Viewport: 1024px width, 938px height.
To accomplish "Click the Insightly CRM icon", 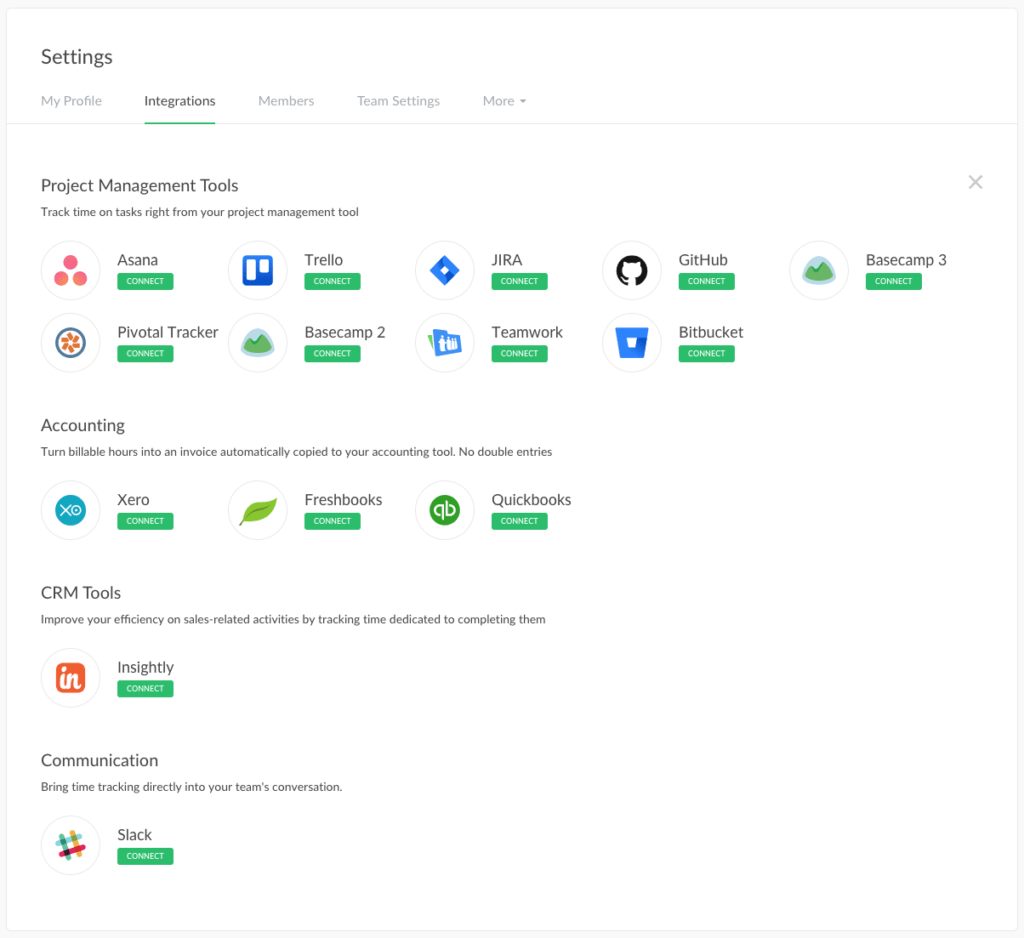I will tap(70, 677).
